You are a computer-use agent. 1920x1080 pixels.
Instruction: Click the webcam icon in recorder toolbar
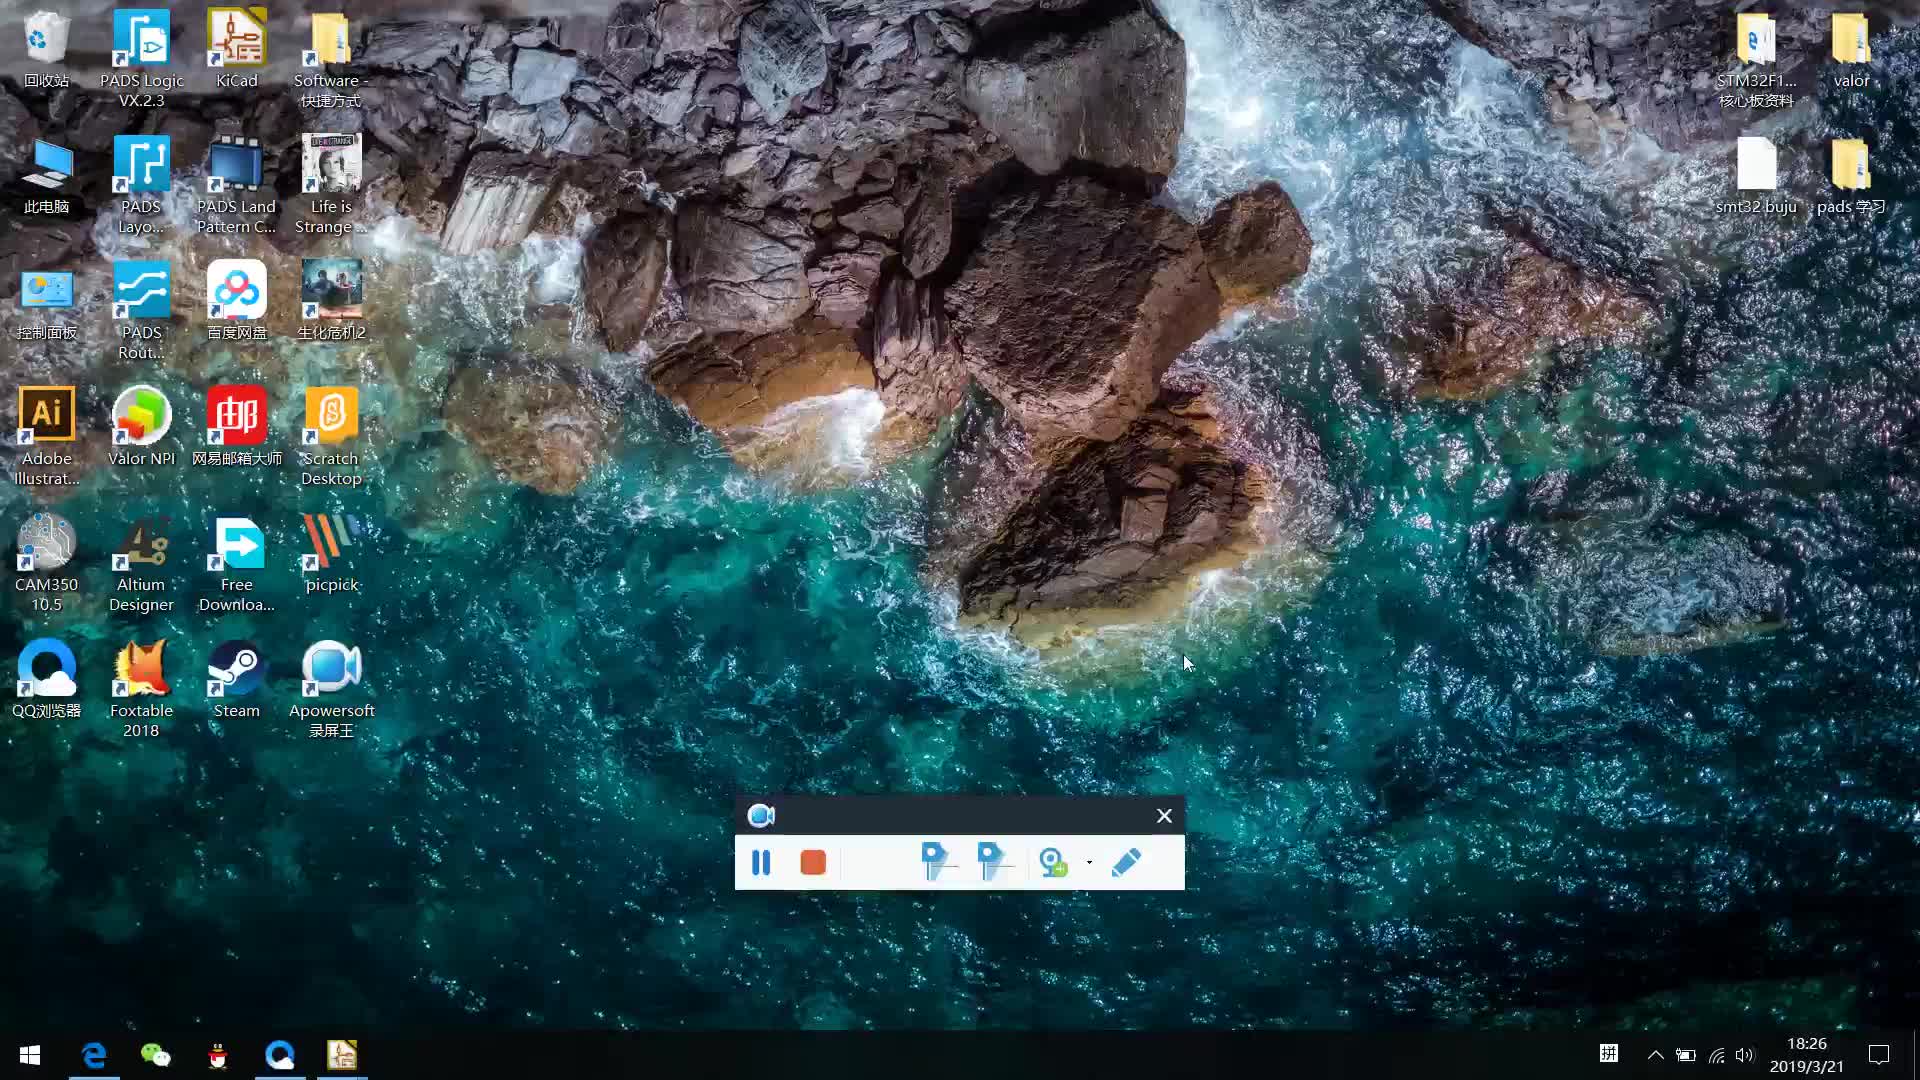pos(1053,862)
